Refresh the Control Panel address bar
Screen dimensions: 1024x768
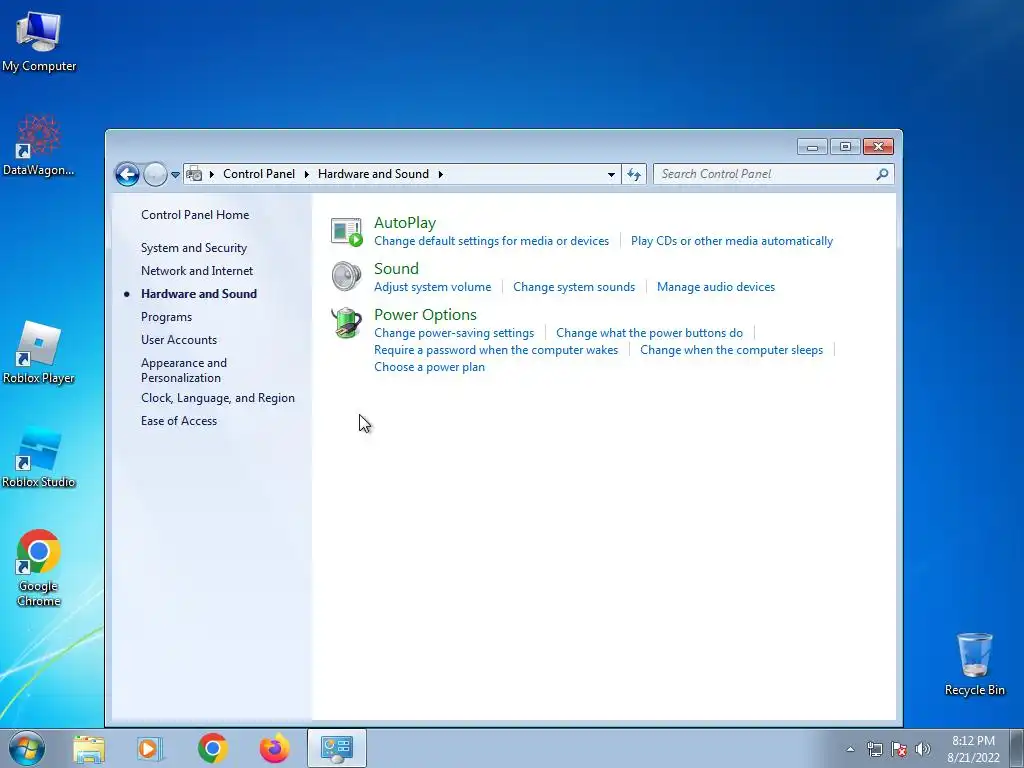pyautogui.click(x=633, y=174)
